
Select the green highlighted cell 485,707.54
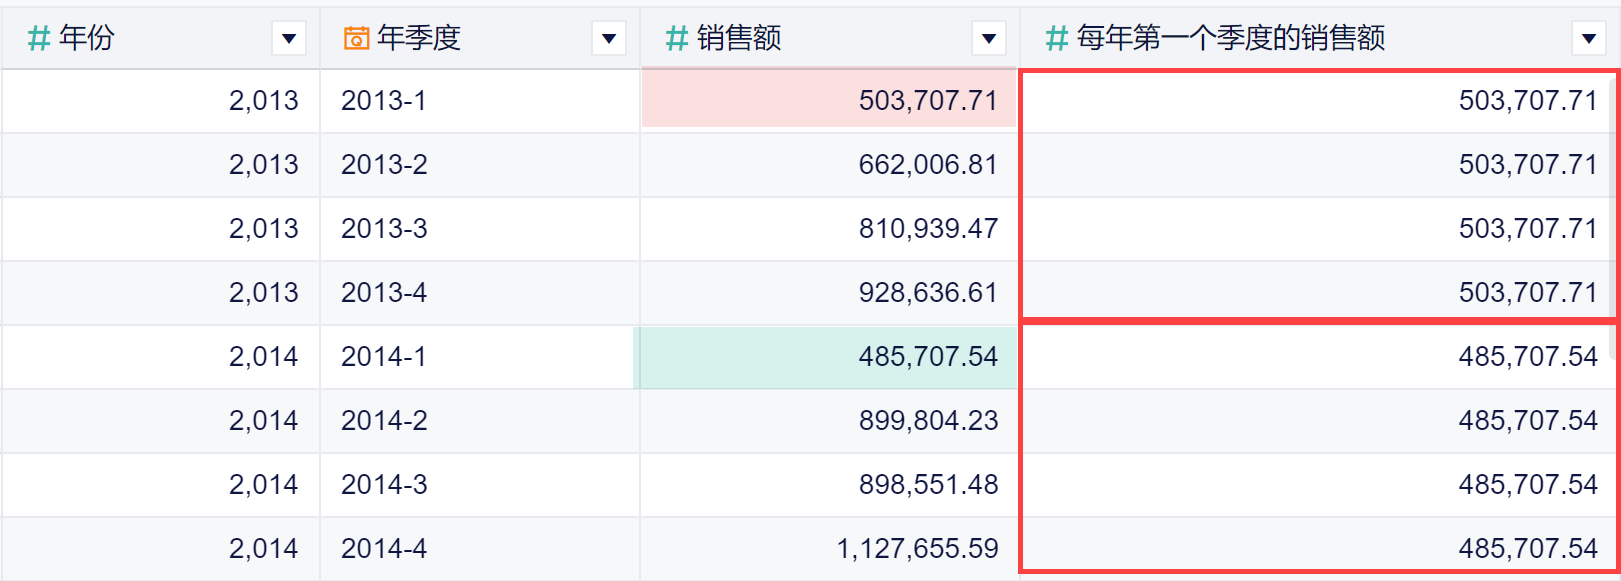coord(826,357)
